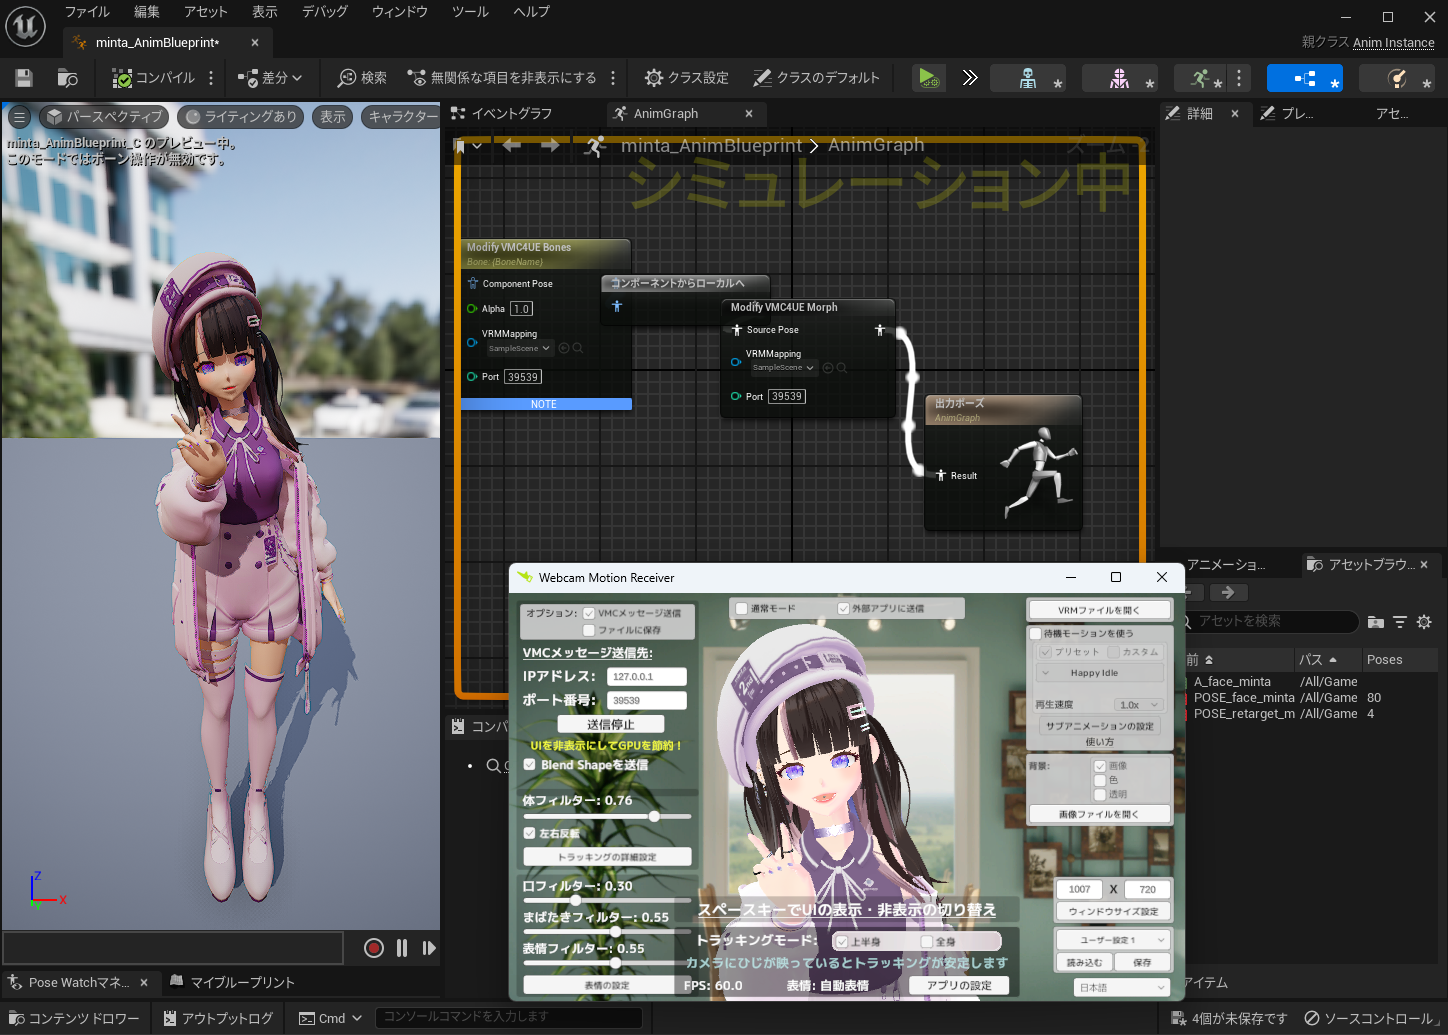Open the 日本語 language dropdown
1448x1035 pixels.
click(x=1122, y=987)
